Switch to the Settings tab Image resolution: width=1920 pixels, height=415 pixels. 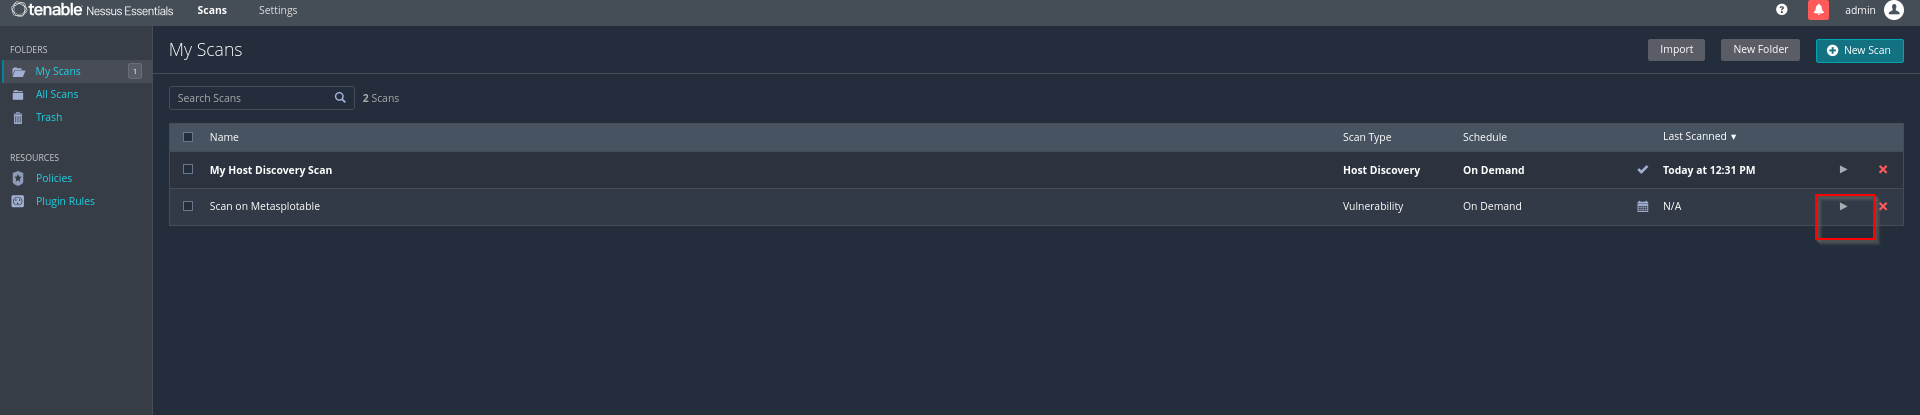(x=278, y=10)
